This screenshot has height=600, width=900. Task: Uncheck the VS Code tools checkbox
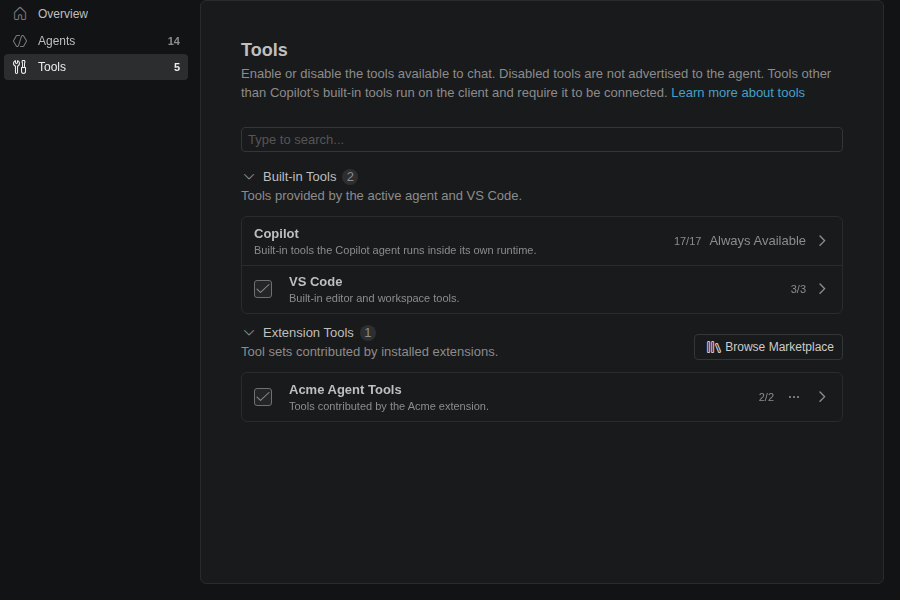click(x=263, y=289)
